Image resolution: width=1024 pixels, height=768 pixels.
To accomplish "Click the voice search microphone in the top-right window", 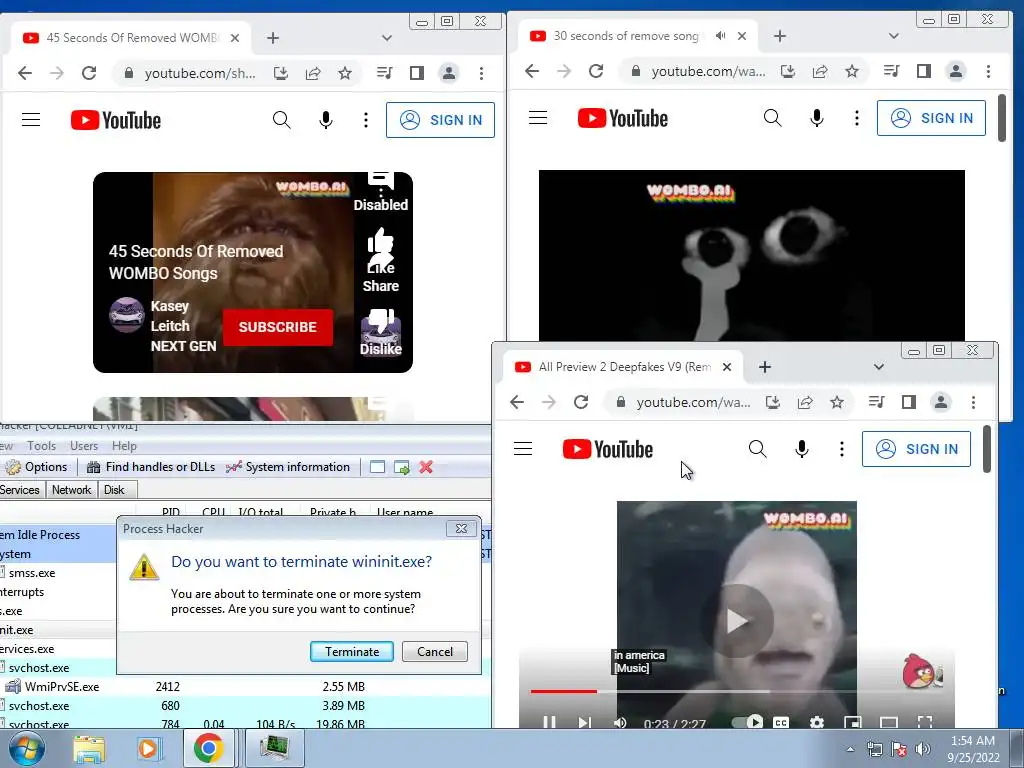I will (817, 118).
